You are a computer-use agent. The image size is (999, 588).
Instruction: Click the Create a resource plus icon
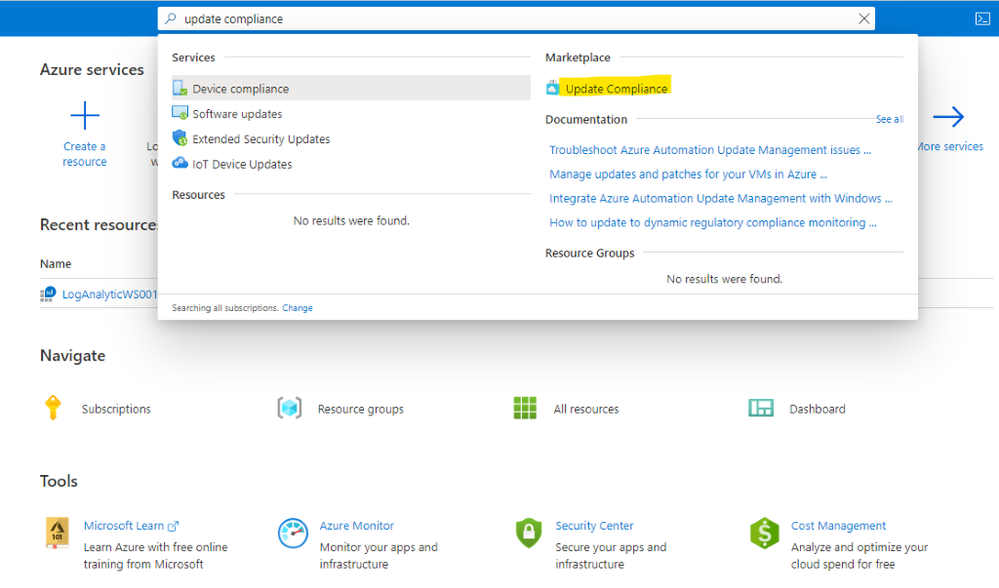point(85,115)
